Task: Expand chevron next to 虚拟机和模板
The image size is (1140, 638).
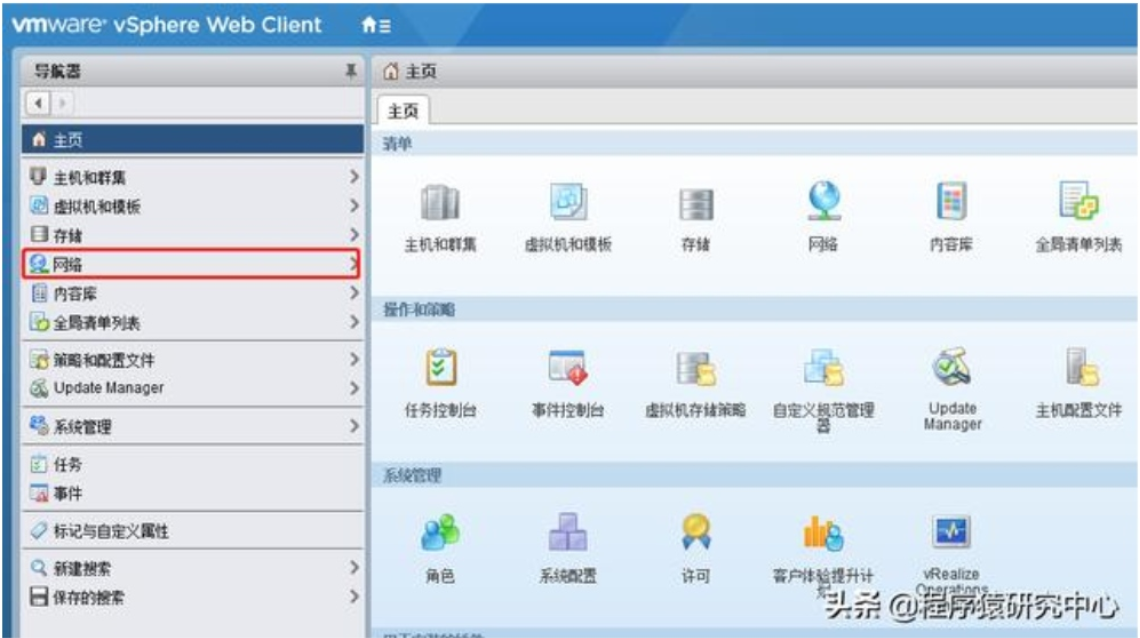Action: (354, 206)
